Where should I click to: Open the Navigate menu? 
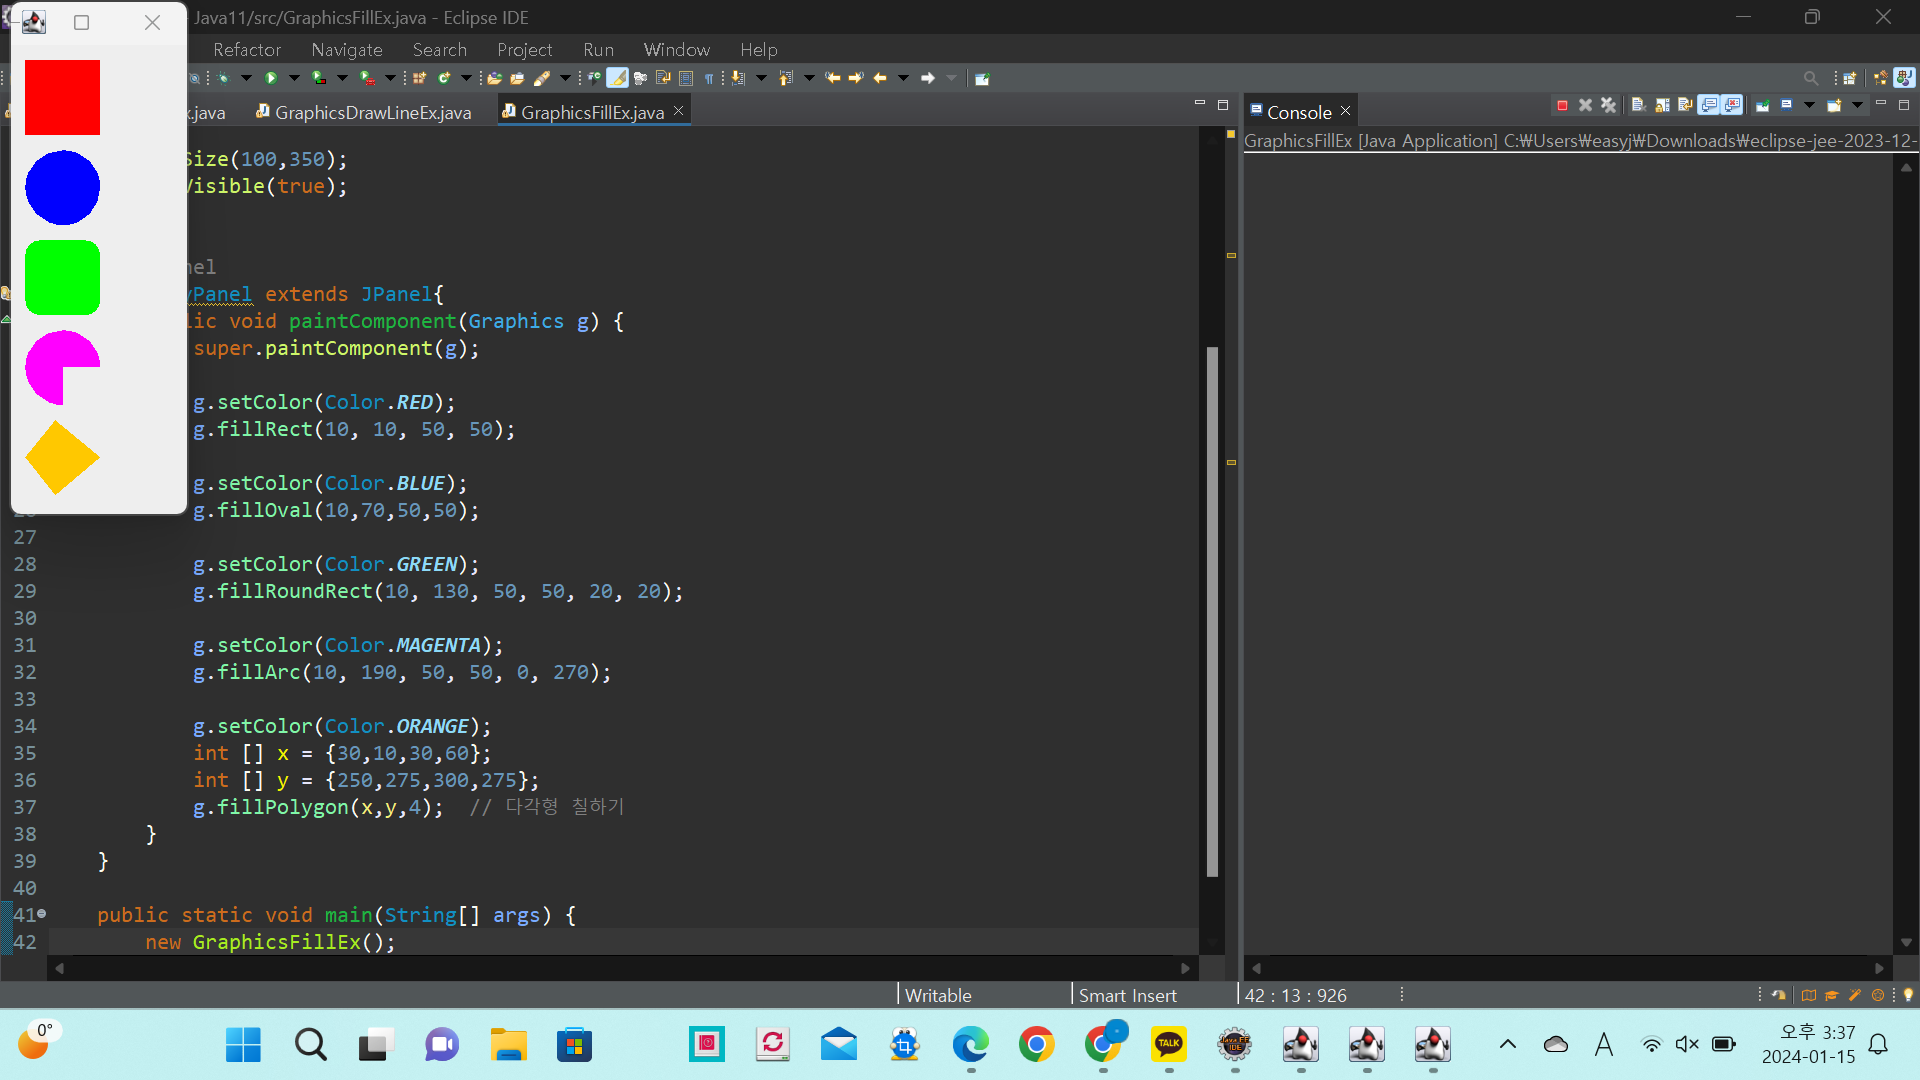(x=346, y=49)
